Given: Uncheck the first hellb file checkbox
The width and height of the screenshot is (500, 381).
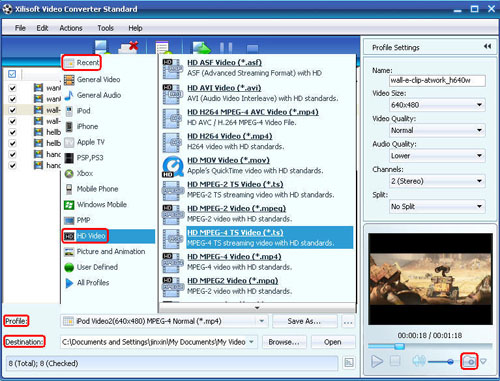Looking at the screenshot, I should 12,132.
